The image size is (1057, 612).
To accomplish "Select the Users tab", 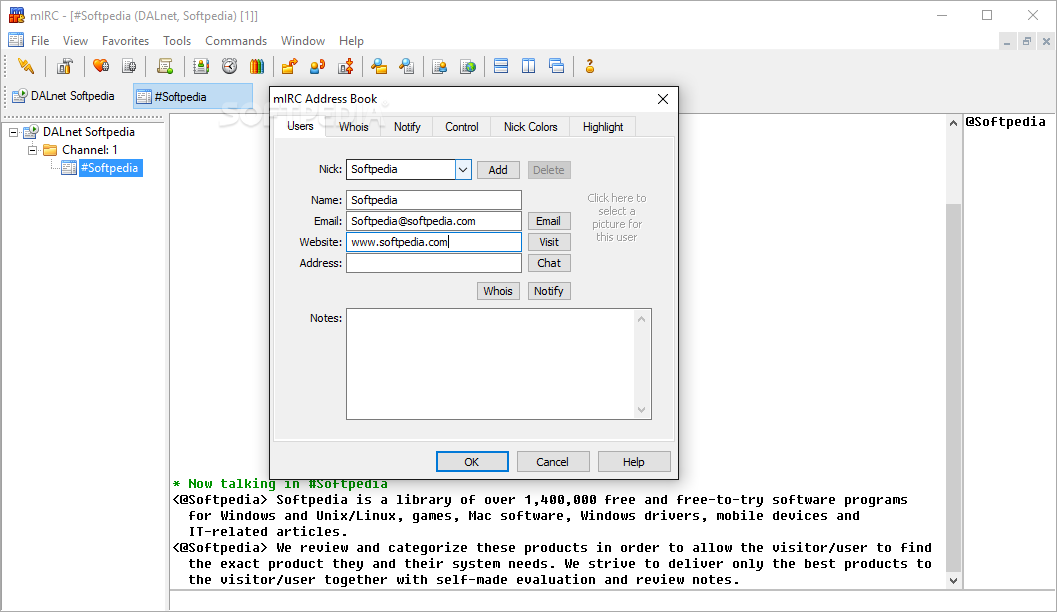I will pos(300,126).
